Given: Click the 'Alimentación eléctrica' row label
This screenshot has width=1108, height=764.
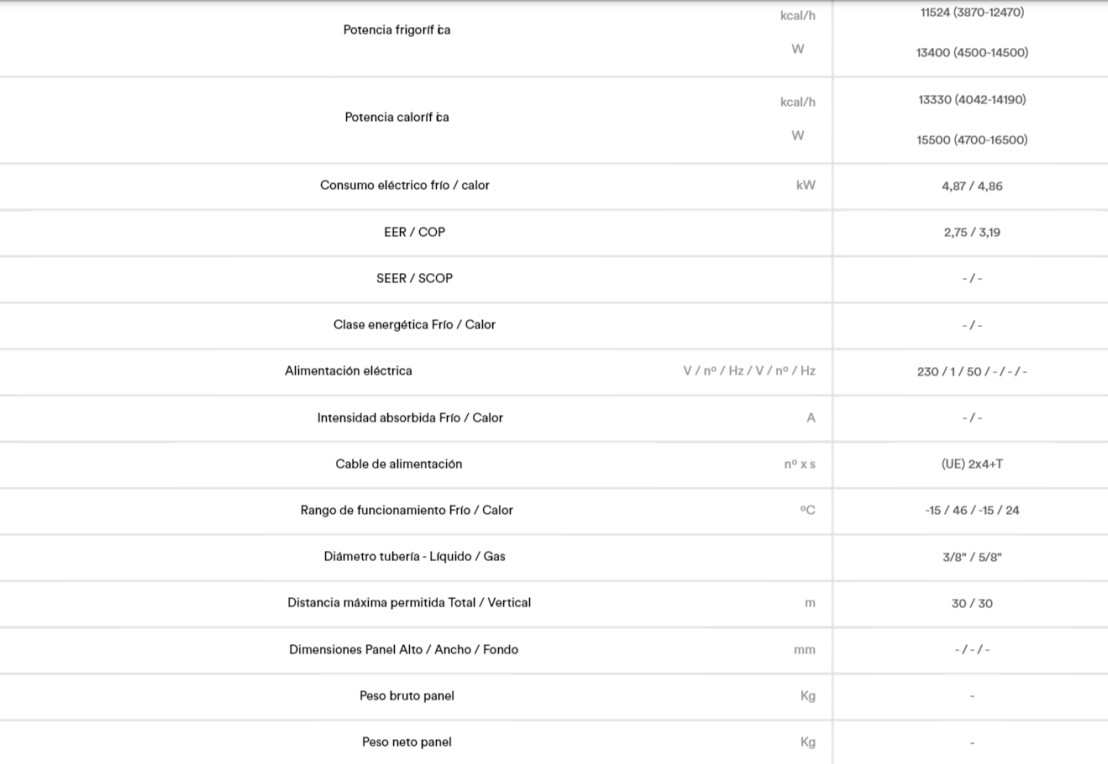Looking at the screenshot, I should [x=348, y=371].
